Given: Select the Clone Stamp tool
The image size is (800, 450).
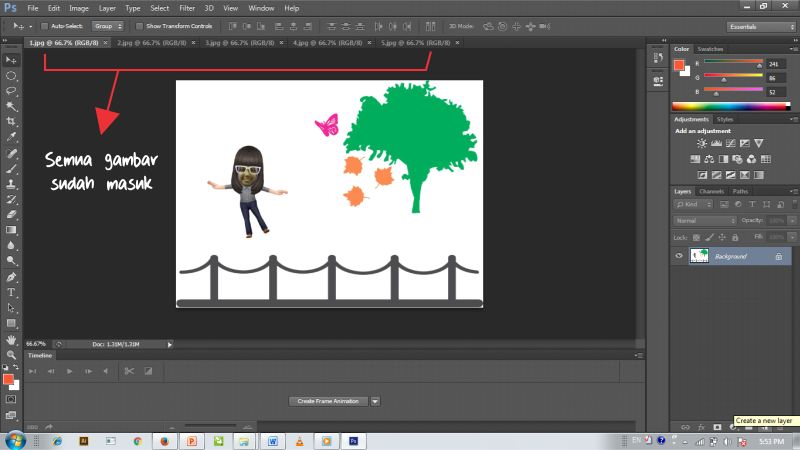Looking at the screenshot, I should [11, 184].
